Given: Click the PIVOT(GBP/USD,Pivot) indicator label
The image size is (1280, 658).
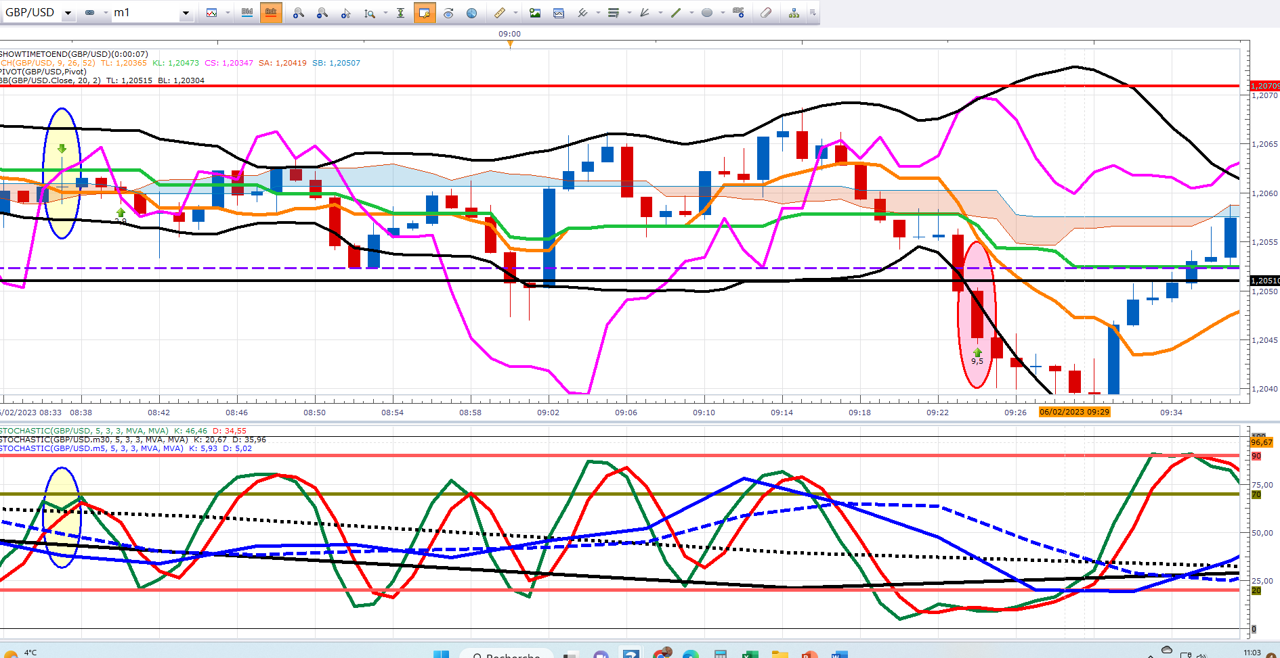Looking at the screenshot, I should pos(43,72).
